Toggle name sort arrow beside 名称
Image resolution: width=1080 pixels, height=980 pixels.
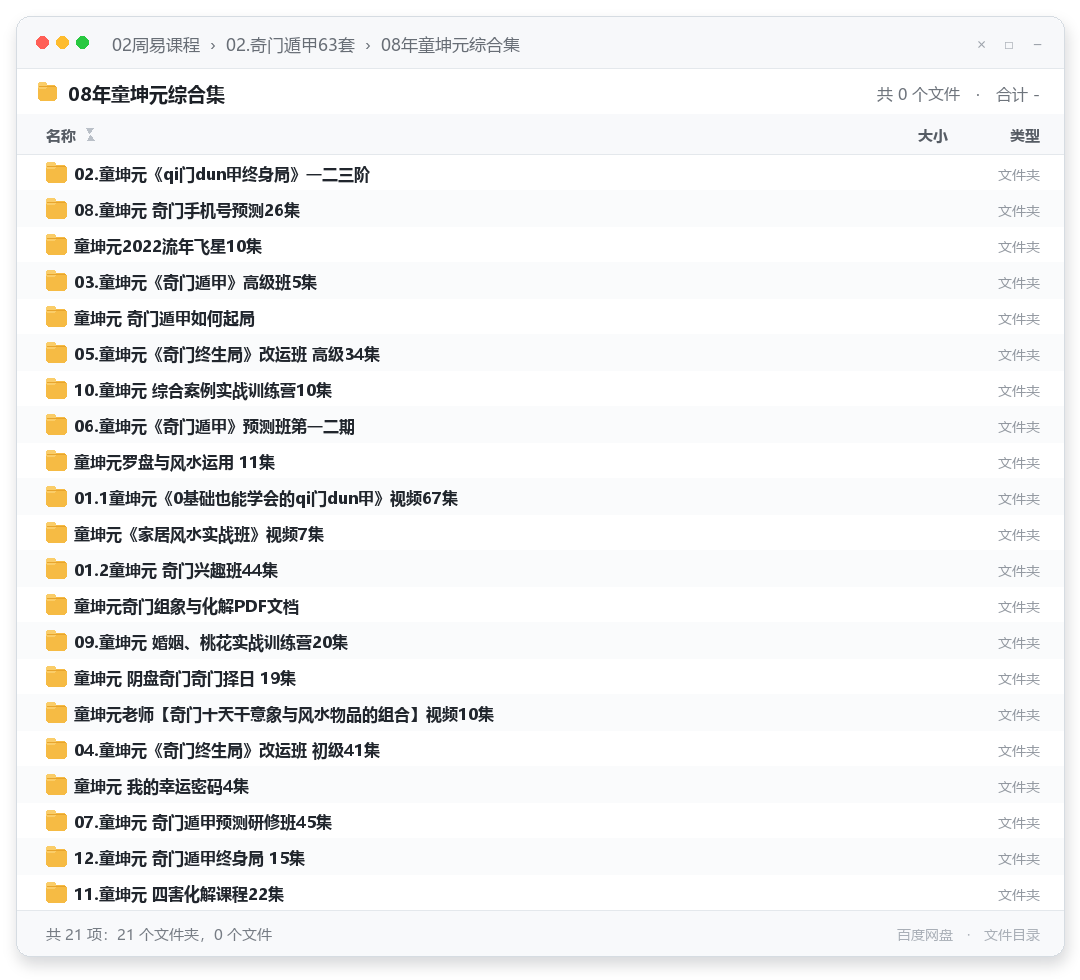pos(90,135)
